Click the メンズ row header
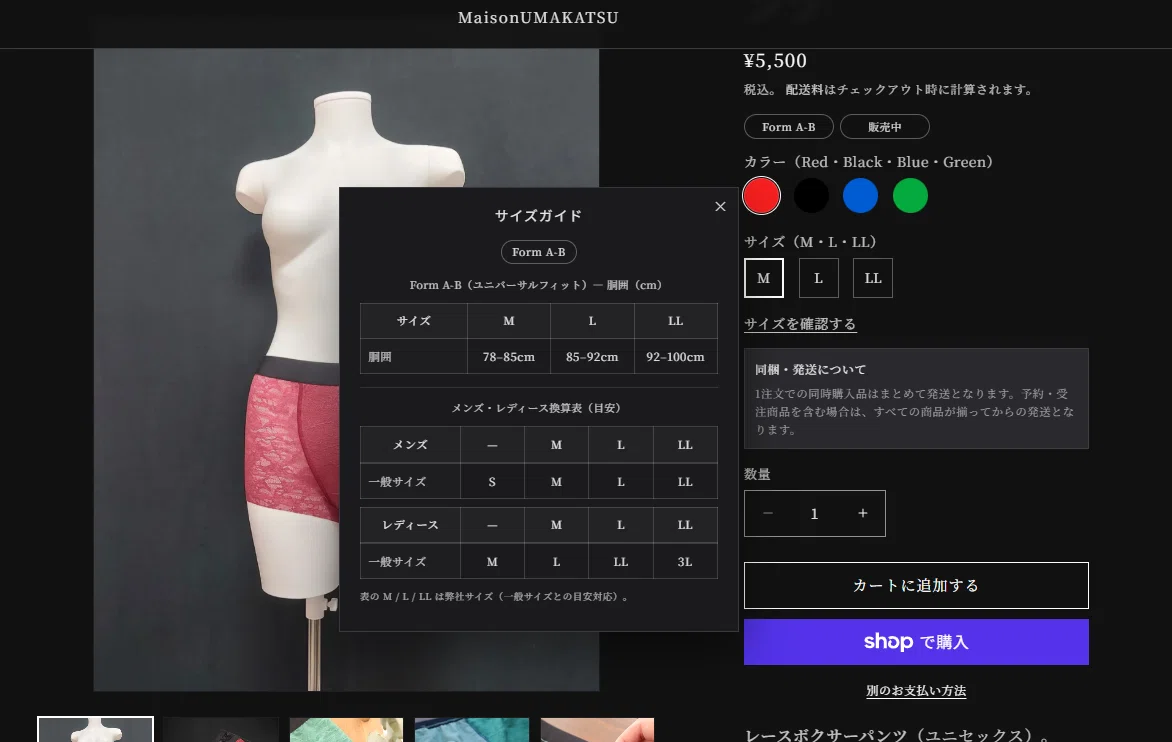The height and width of the screenshot is (742, 1172). (x=410, y=445)
